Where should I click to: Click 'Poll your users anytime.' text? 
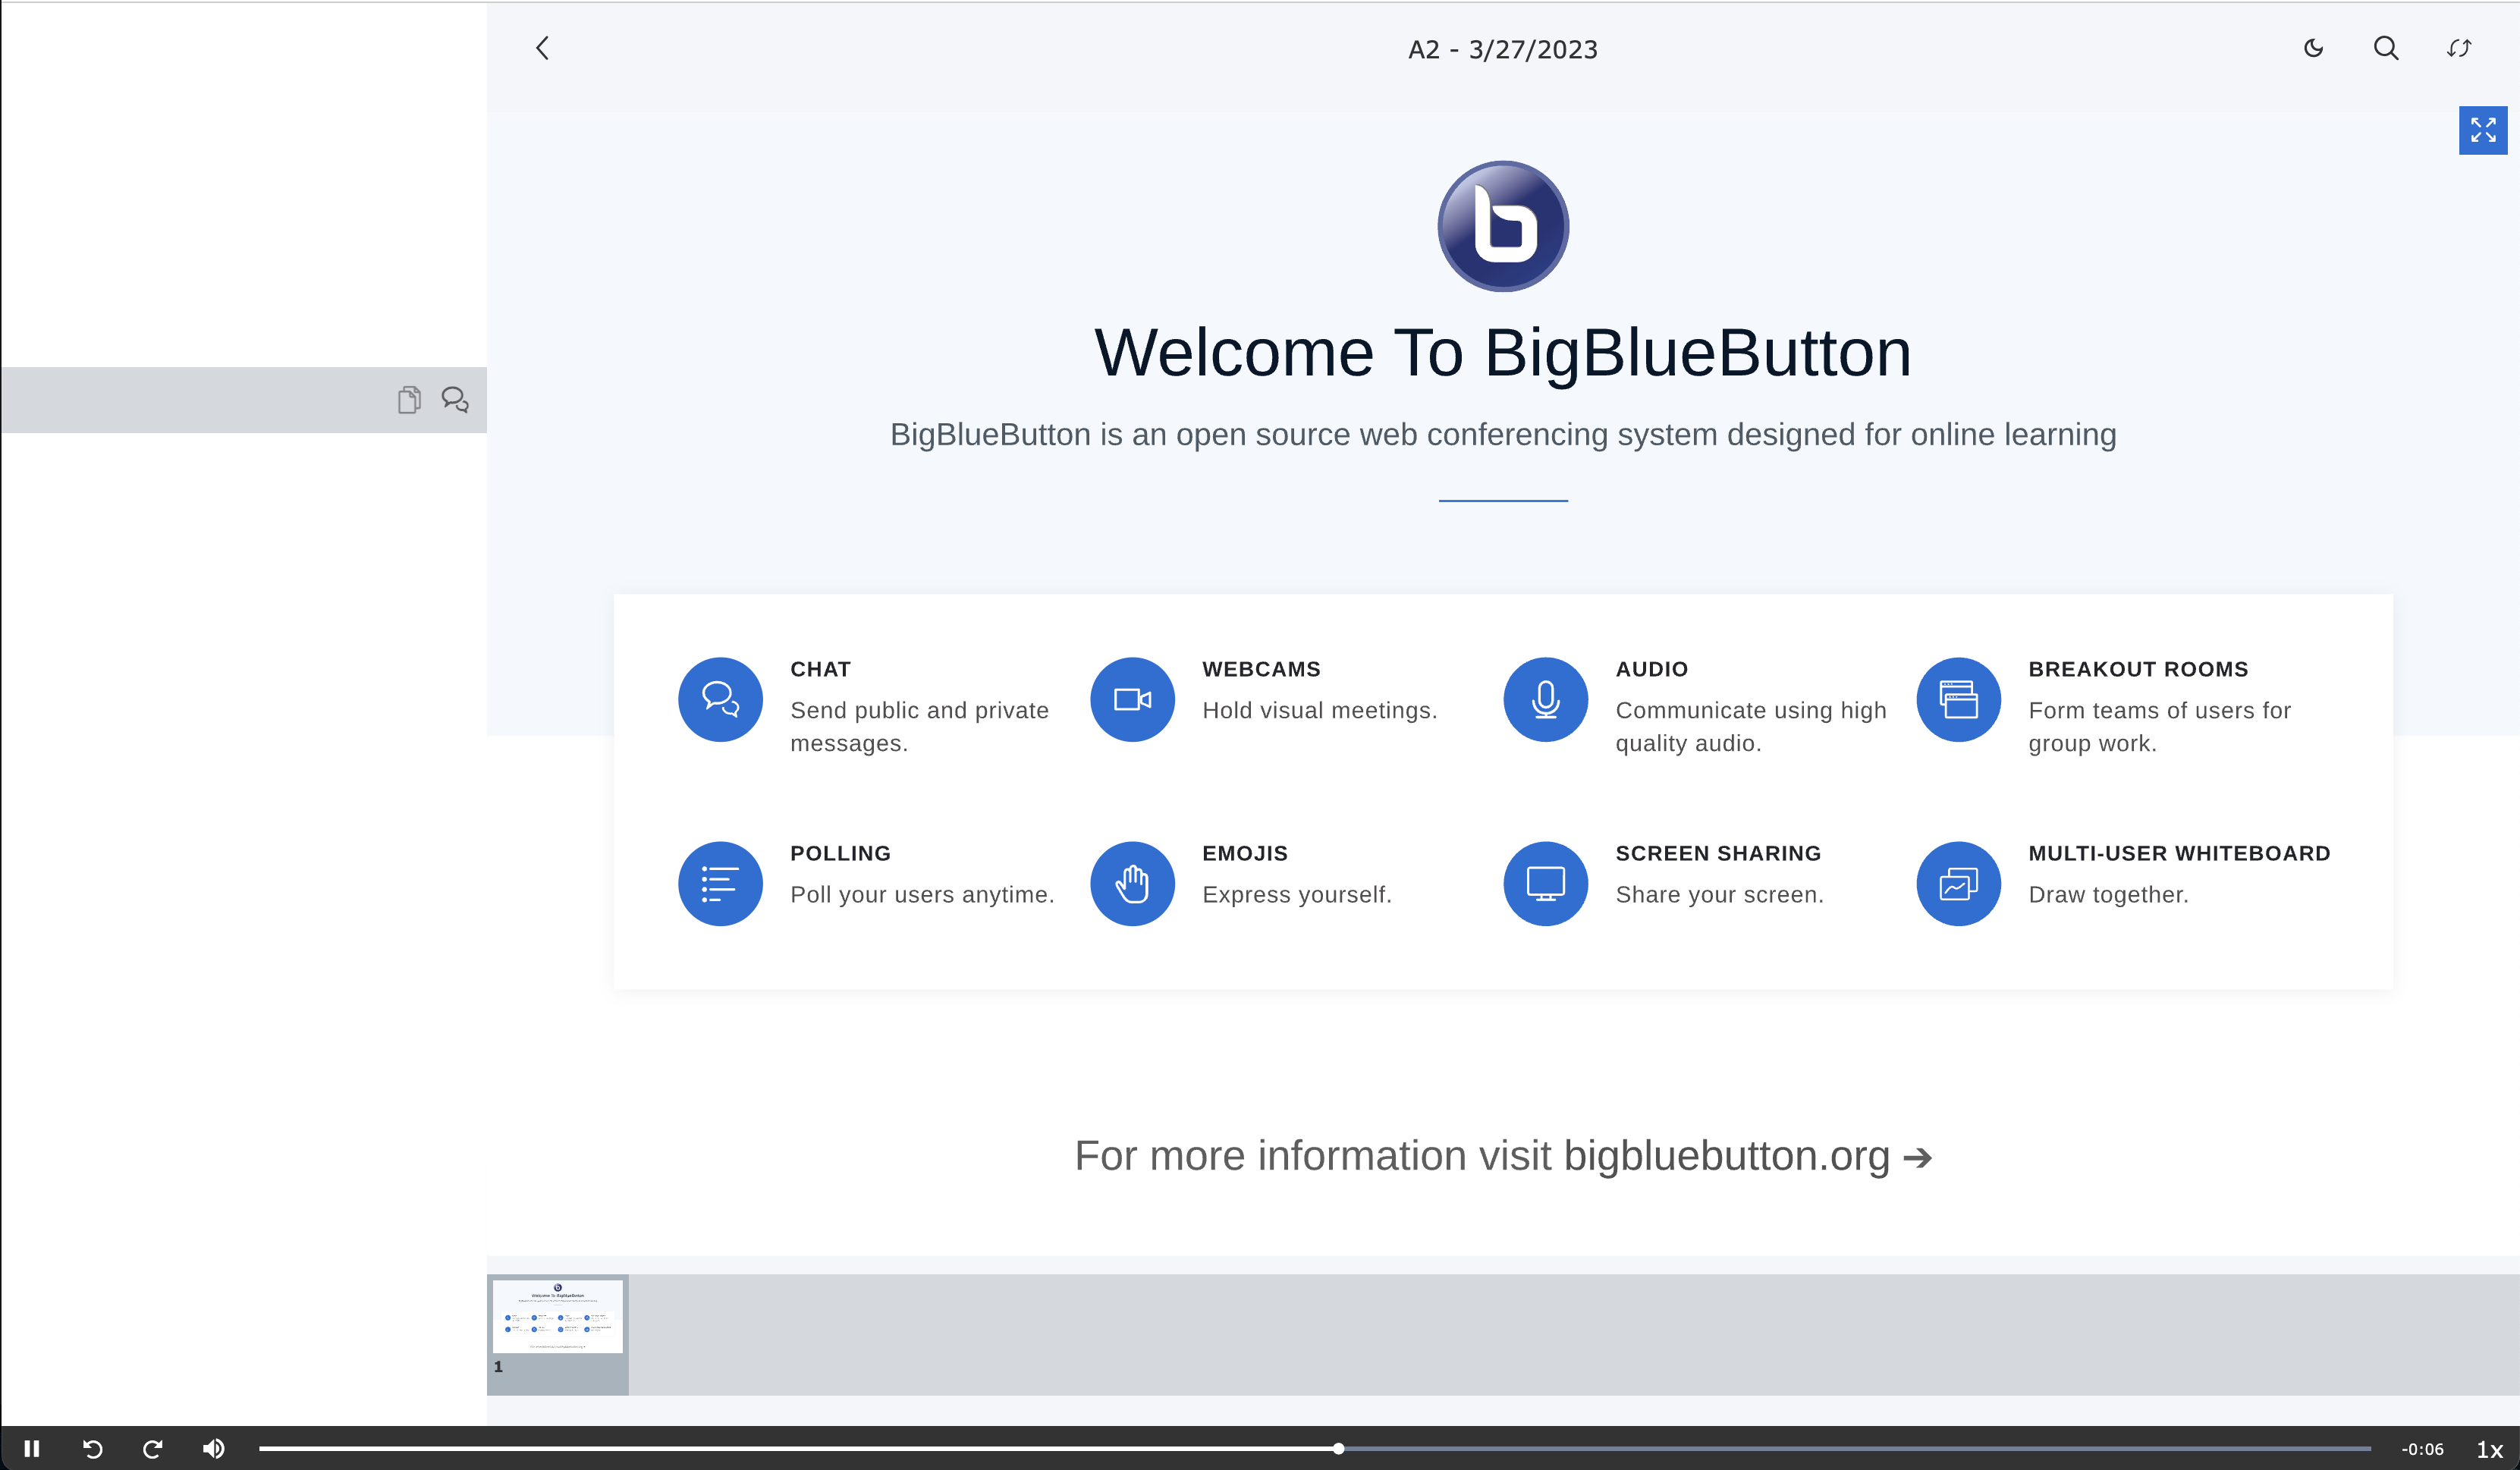tap(922, 894)
